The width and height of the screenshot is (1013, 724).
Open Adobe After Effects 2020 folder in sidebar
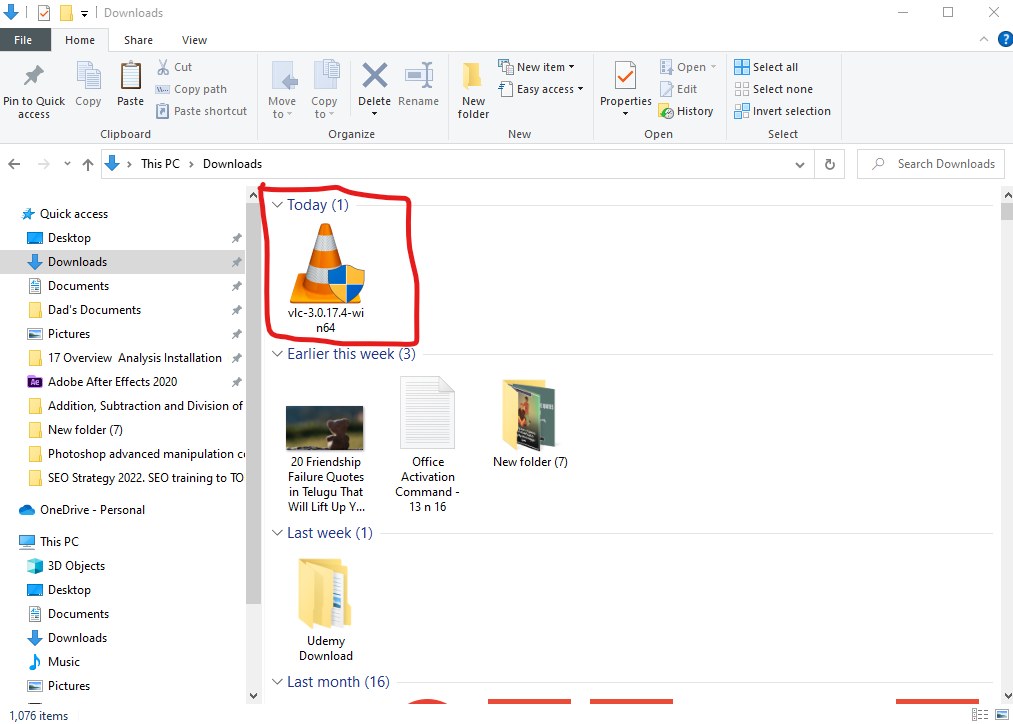click(x=112, y=382)
